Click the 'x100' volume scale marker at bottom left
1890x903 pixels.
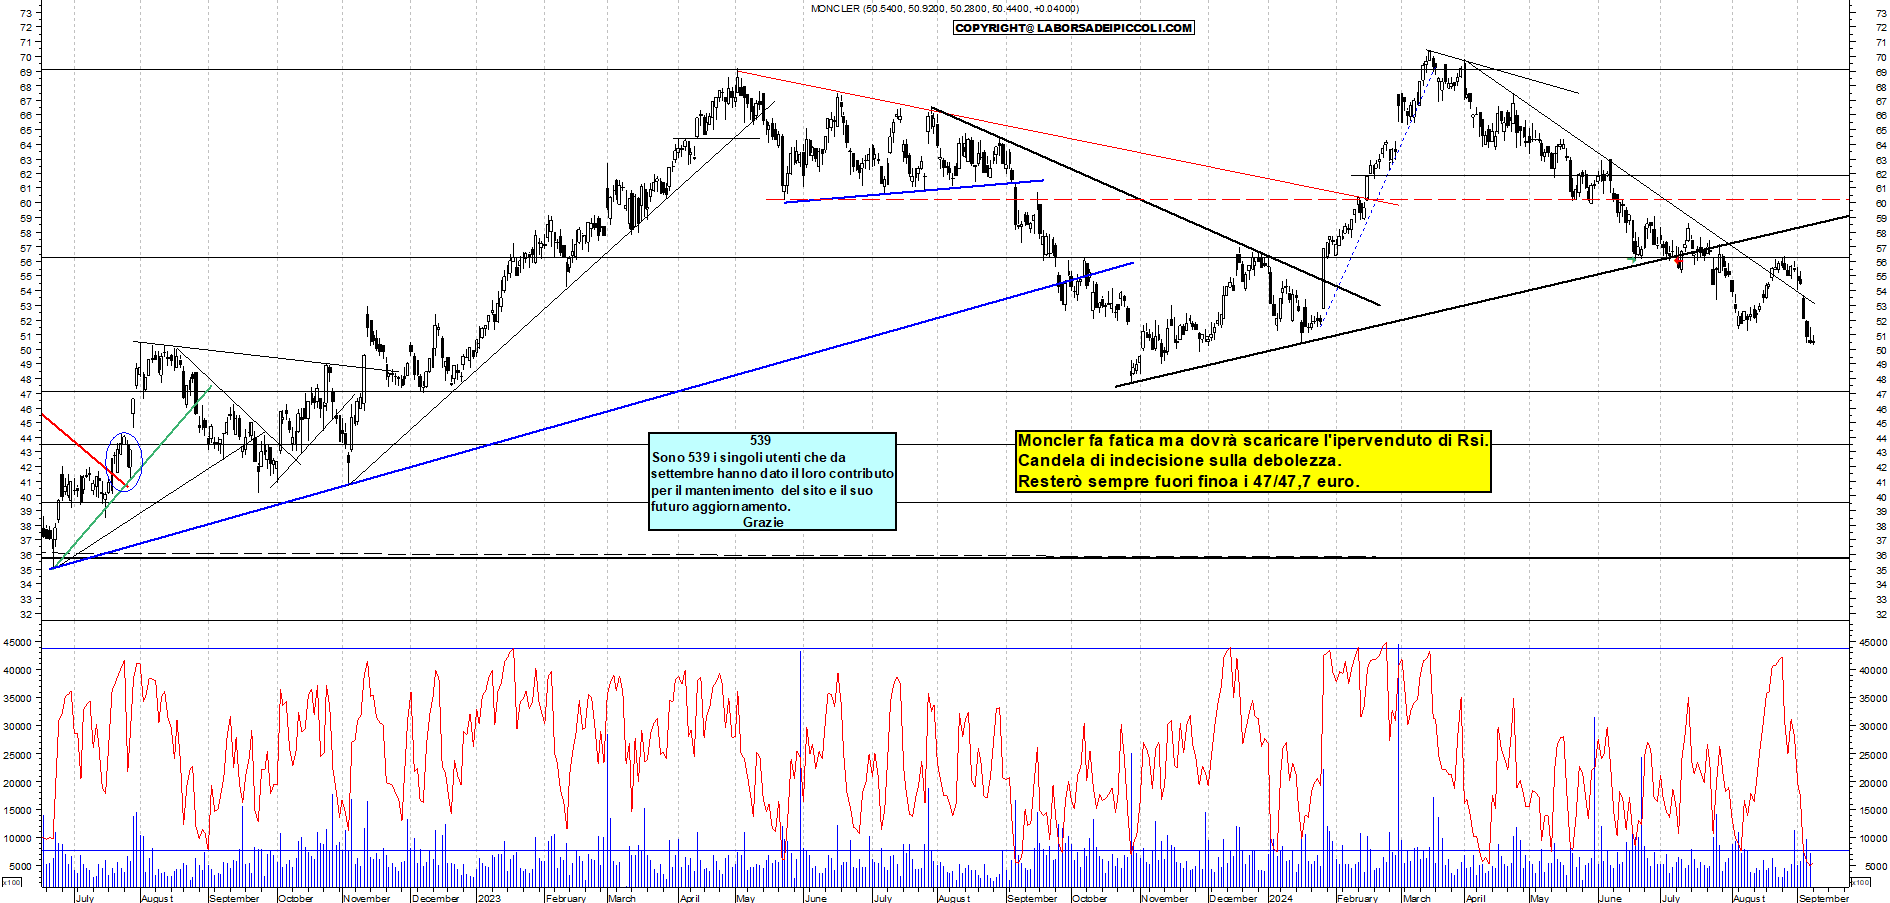point(11,883)
